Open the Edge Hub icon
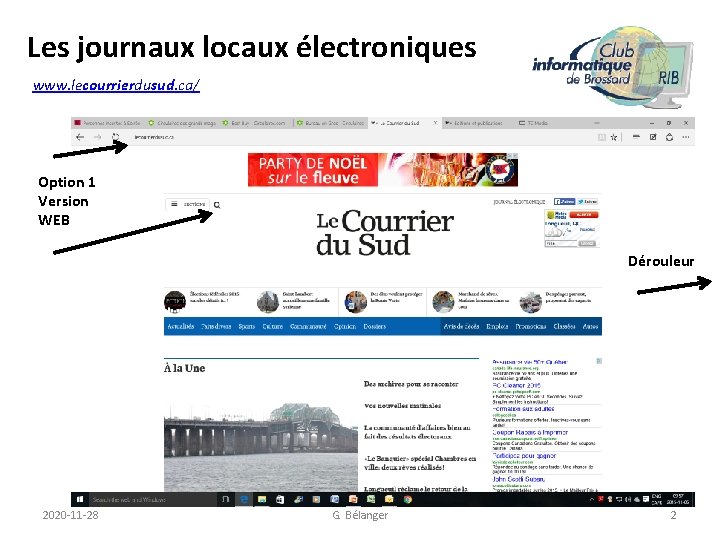Image resolution: width=720 pixels, height=540 pixels. (636, 137)
